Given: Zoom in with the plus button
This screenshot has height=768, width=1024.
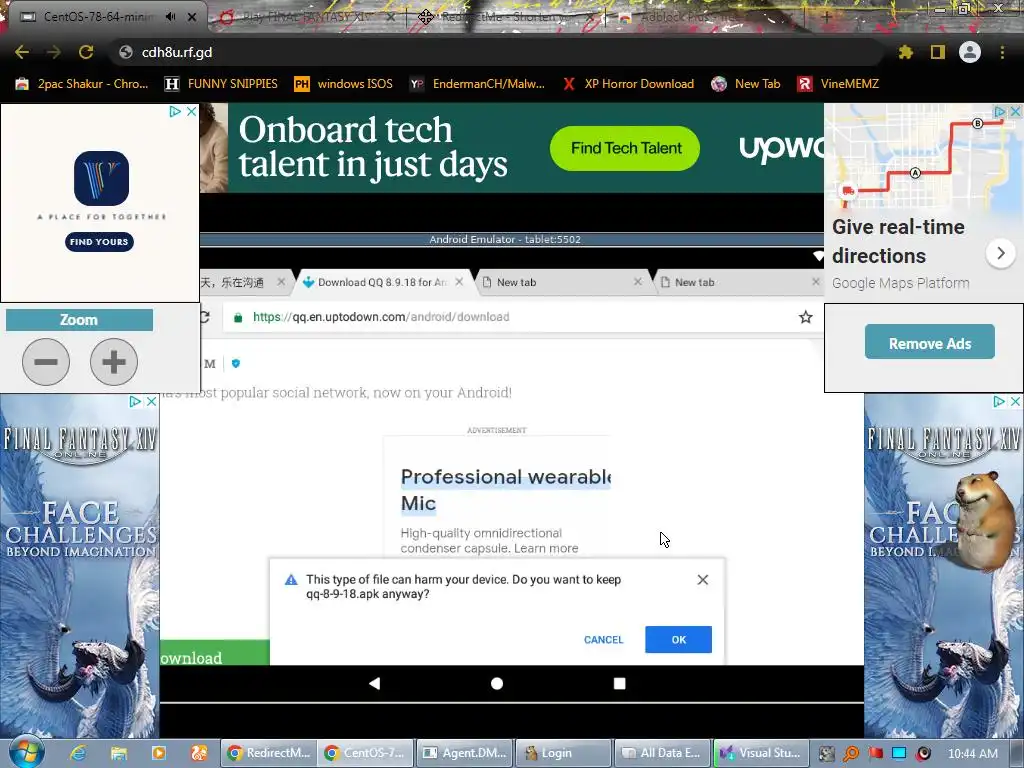Looking at the screenshot, I should (114, 362).
